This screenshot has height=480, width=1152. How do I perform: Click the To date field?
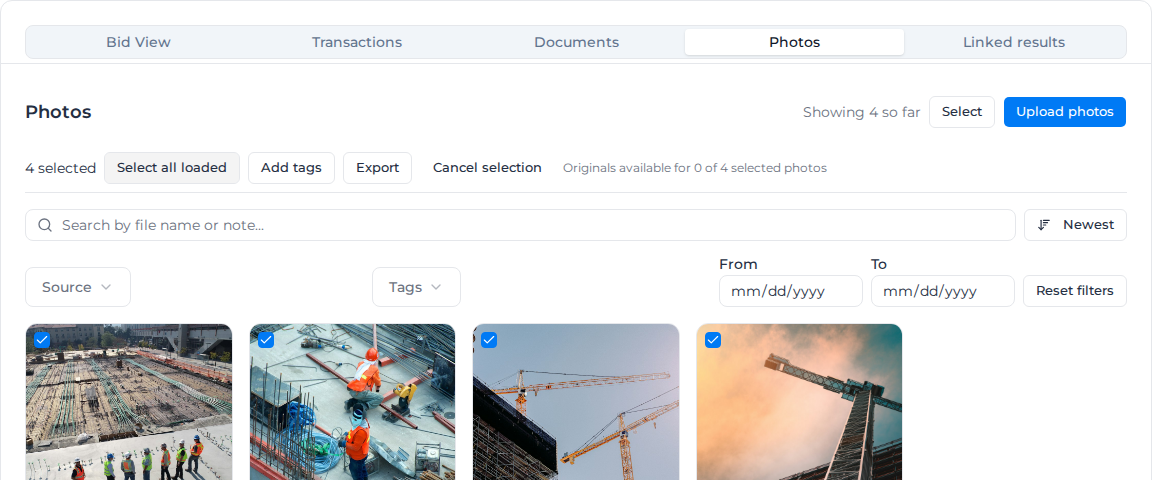click(943, 291)
